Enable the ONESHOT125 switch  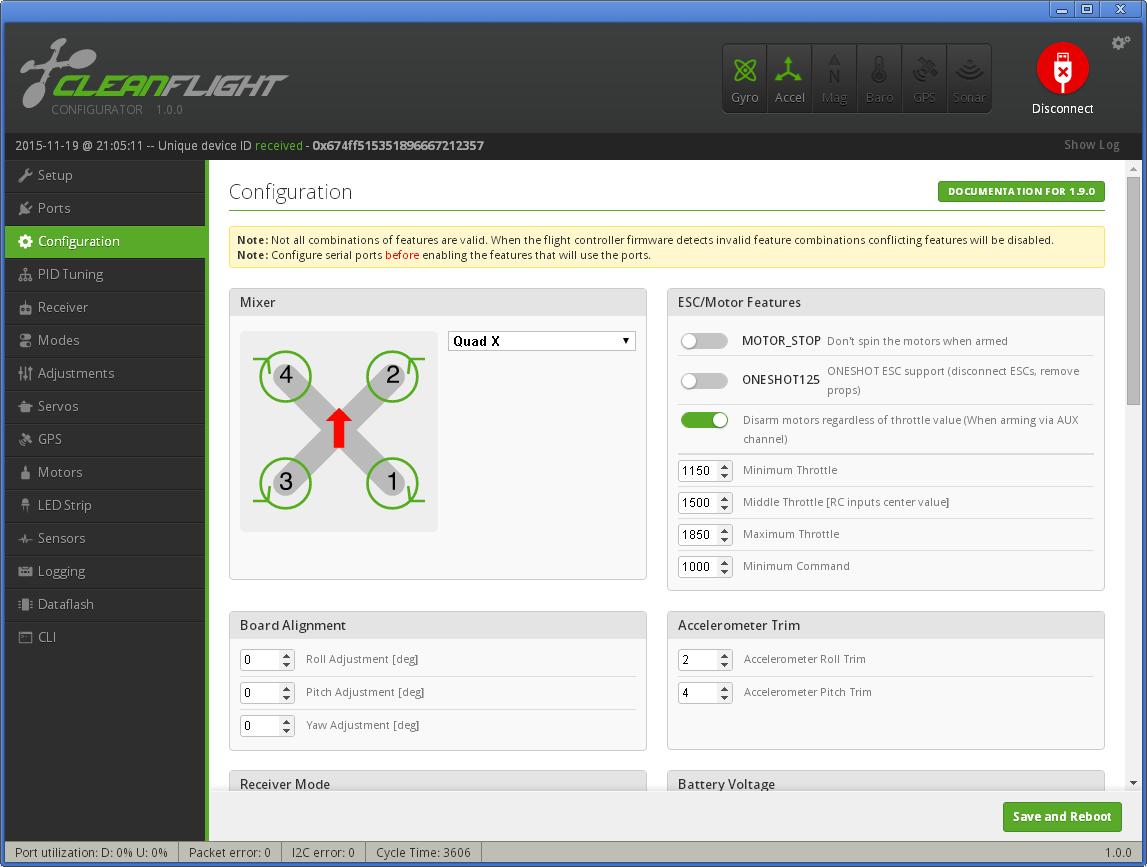(704, 380)
